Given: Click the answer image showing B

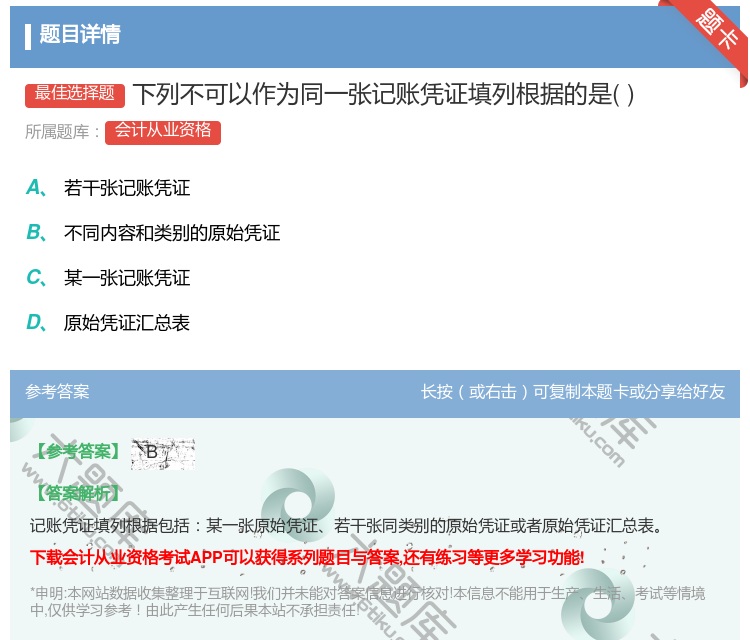Looking at the screenshot, I should [163, 453].
